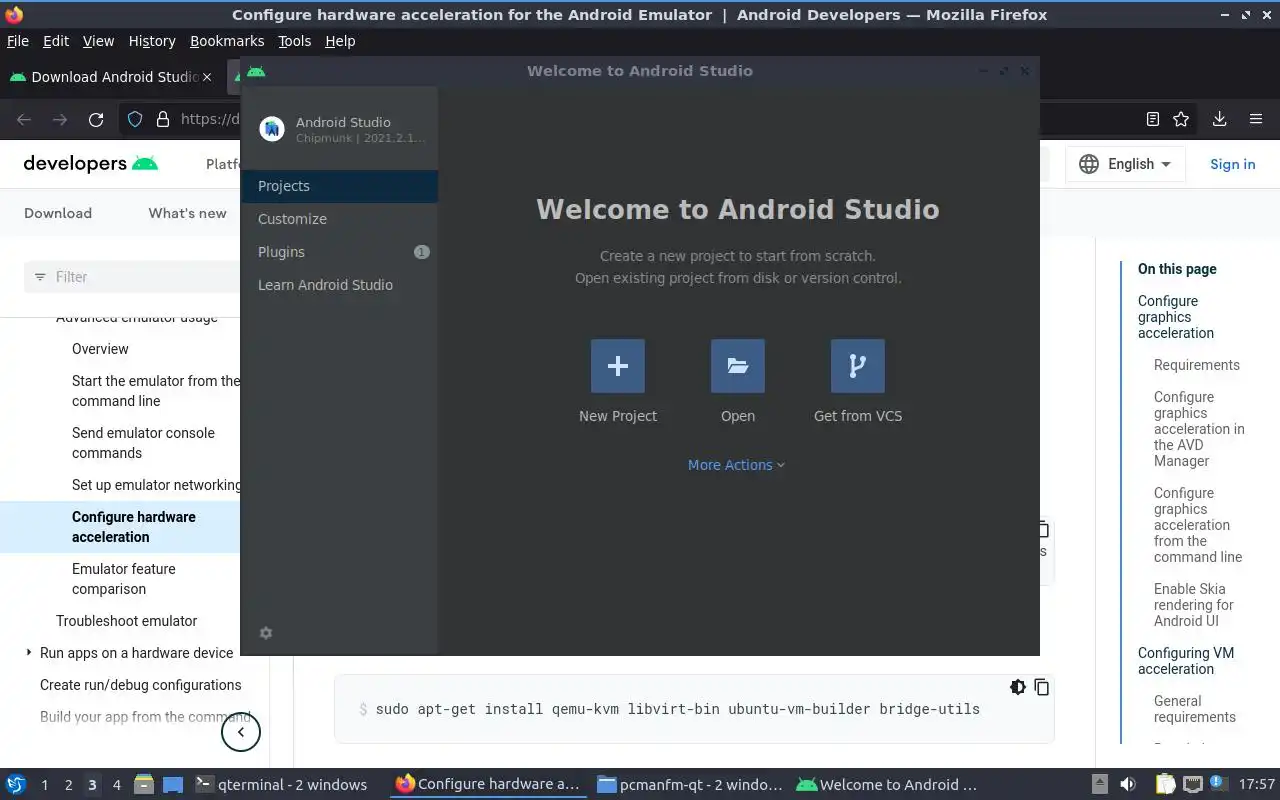Image resolution: width=1280 pixels, height=800 pixels.
Task: Switch to qterminal windows in taskbar
Action: click(282, 784)
